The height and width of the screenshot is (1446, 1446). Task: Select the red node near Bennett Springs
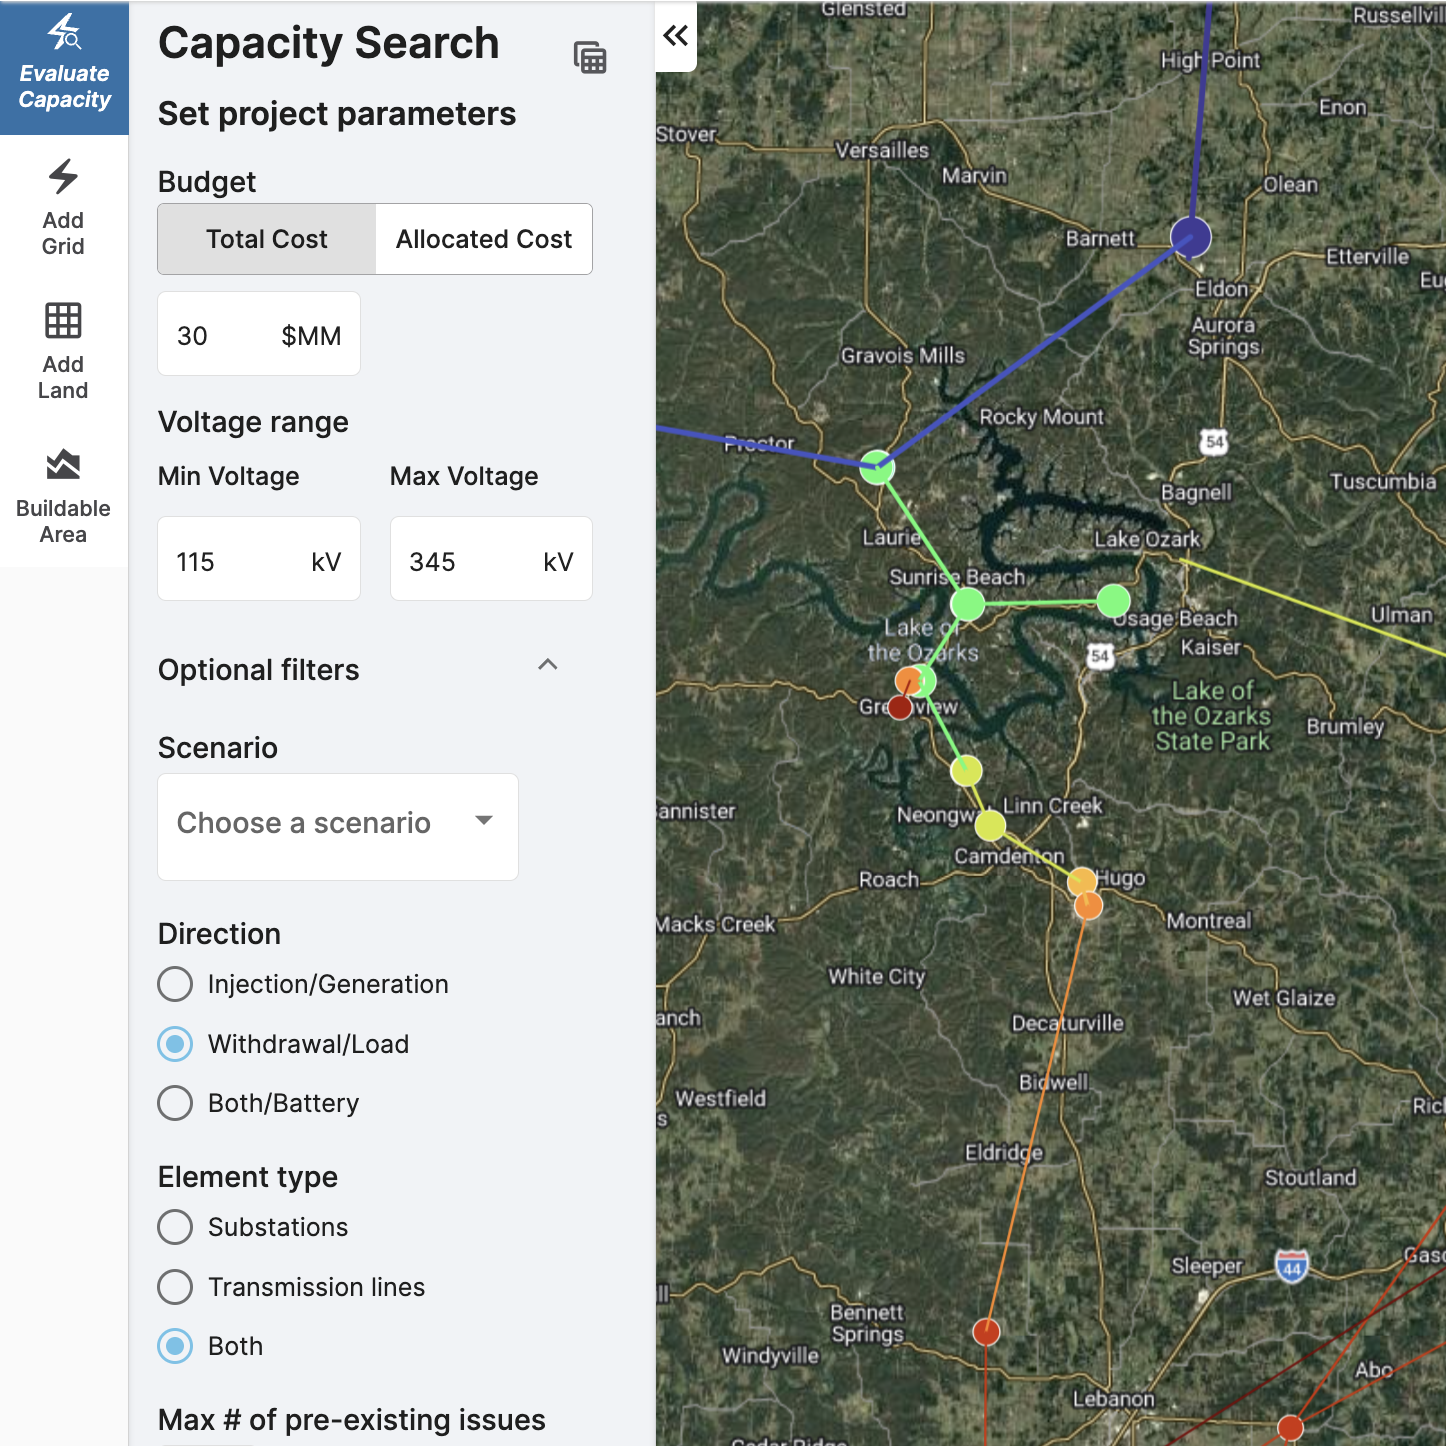coord(986,1332)
